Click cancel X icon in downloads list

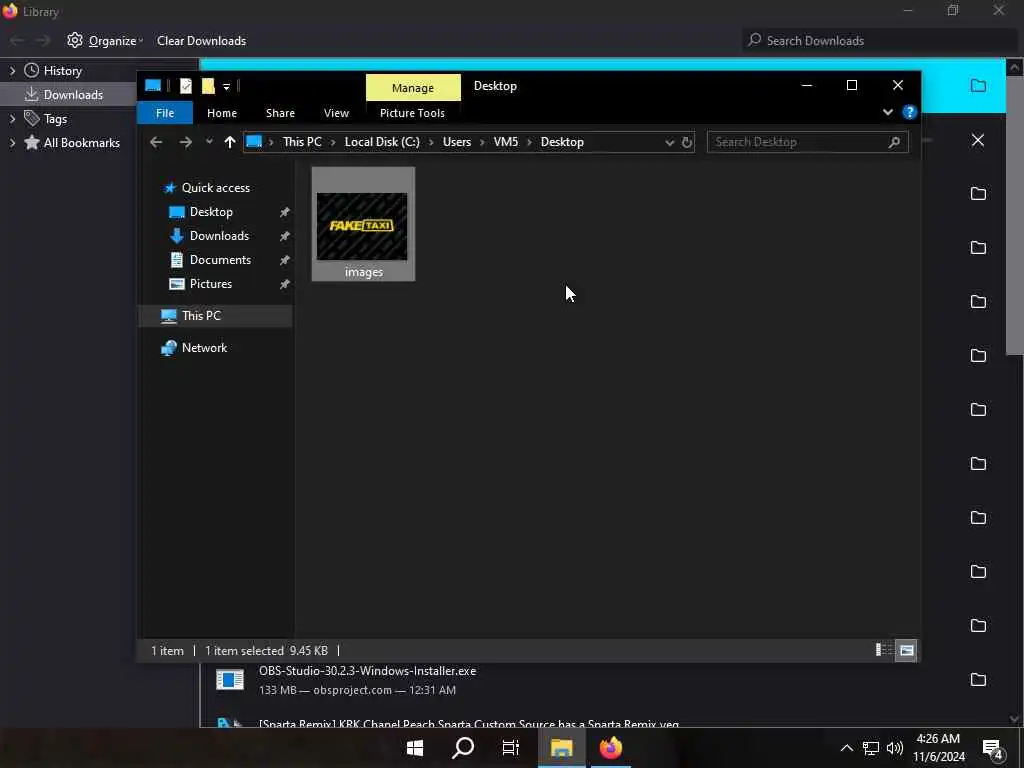pos(978,140)
